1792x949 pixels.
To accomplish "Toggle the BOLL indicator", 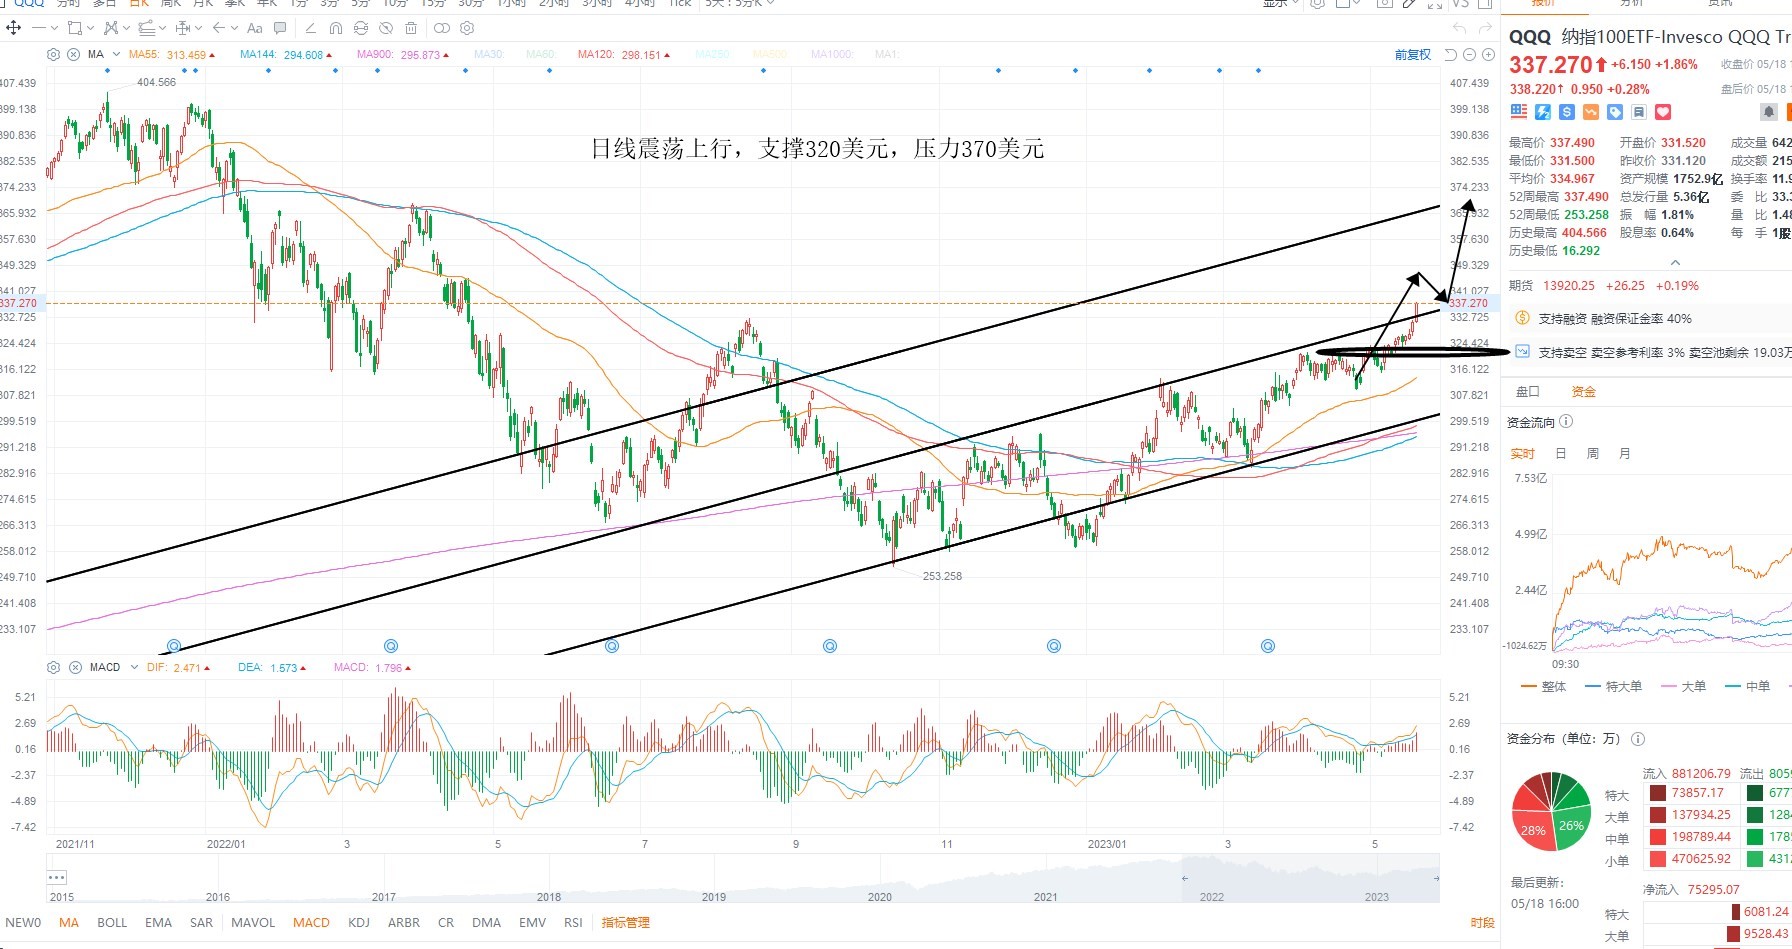I will 112,923.
